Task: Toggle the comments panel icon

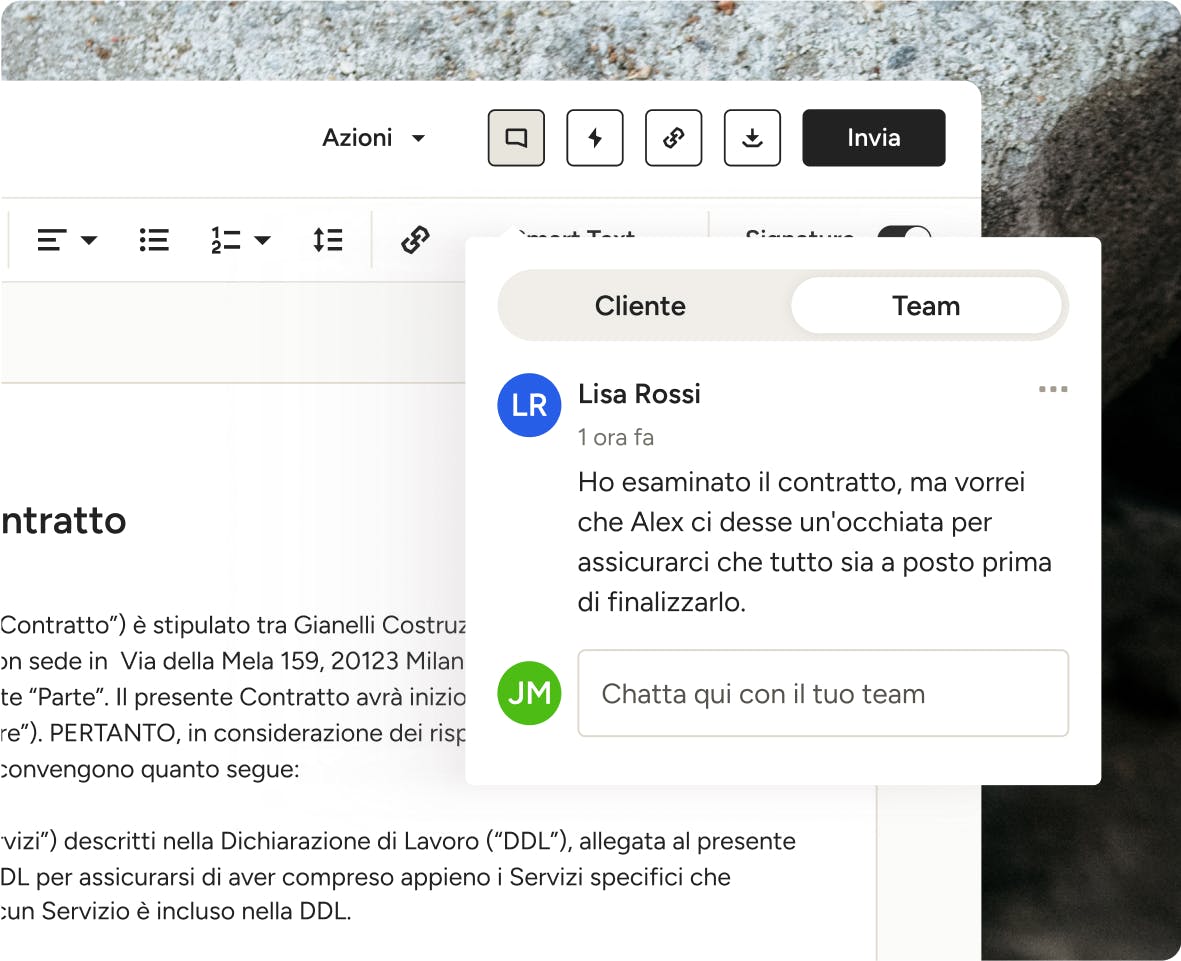Action: [x=516, y=138]
